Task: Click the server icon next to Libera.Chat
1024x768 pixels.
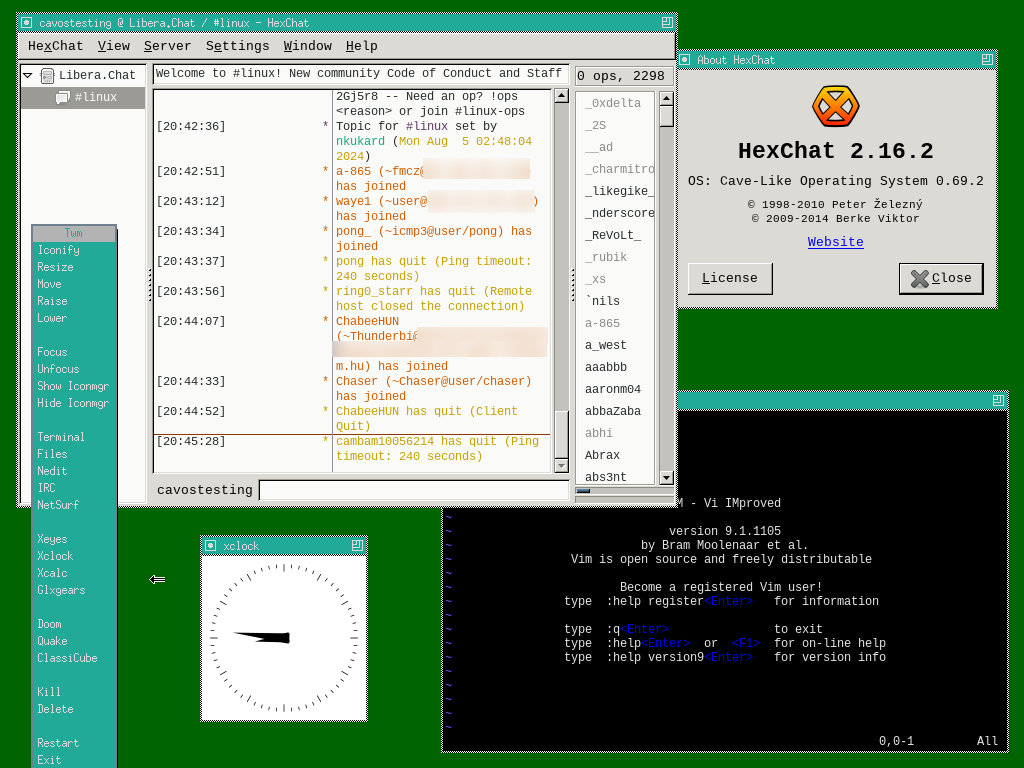Action: click(x=47, y=74)
